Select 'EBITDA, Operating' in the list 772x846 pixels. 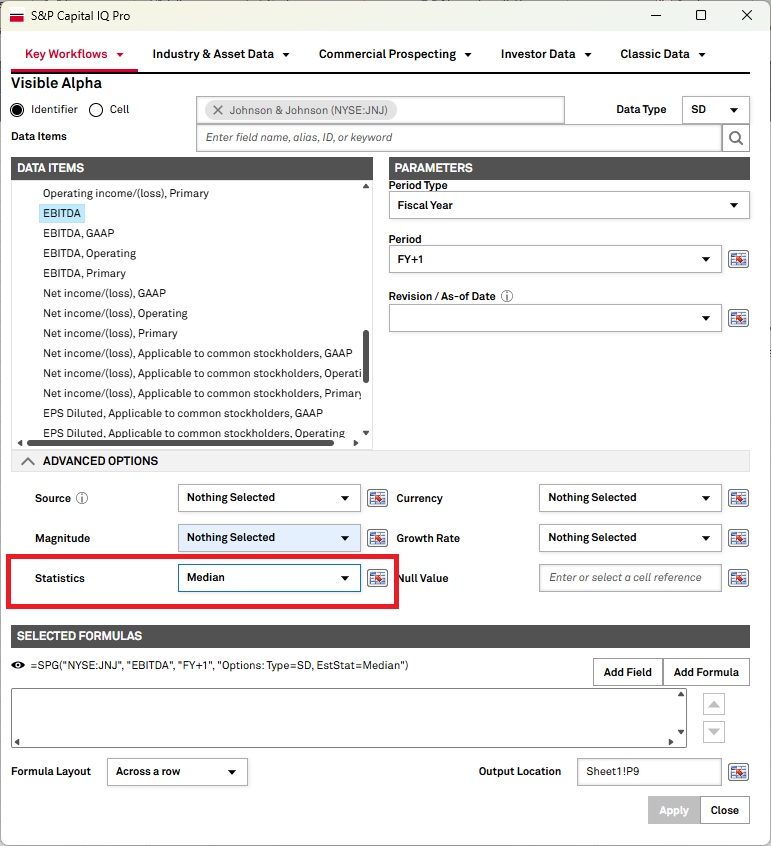point(90,253)
